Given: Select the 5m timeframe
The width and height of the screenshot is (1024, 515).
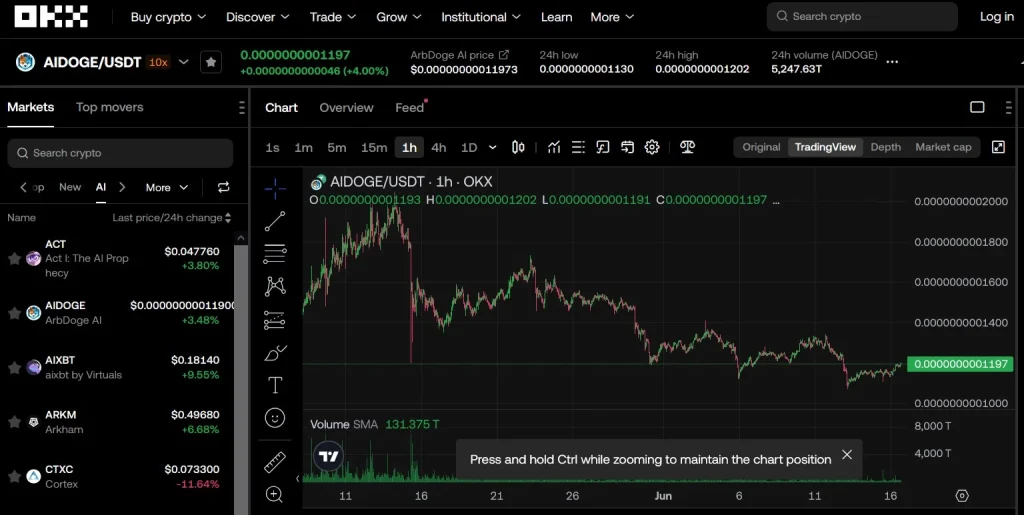Looking at the screenshot, I should pyautogui.click(x=336, y=148).
